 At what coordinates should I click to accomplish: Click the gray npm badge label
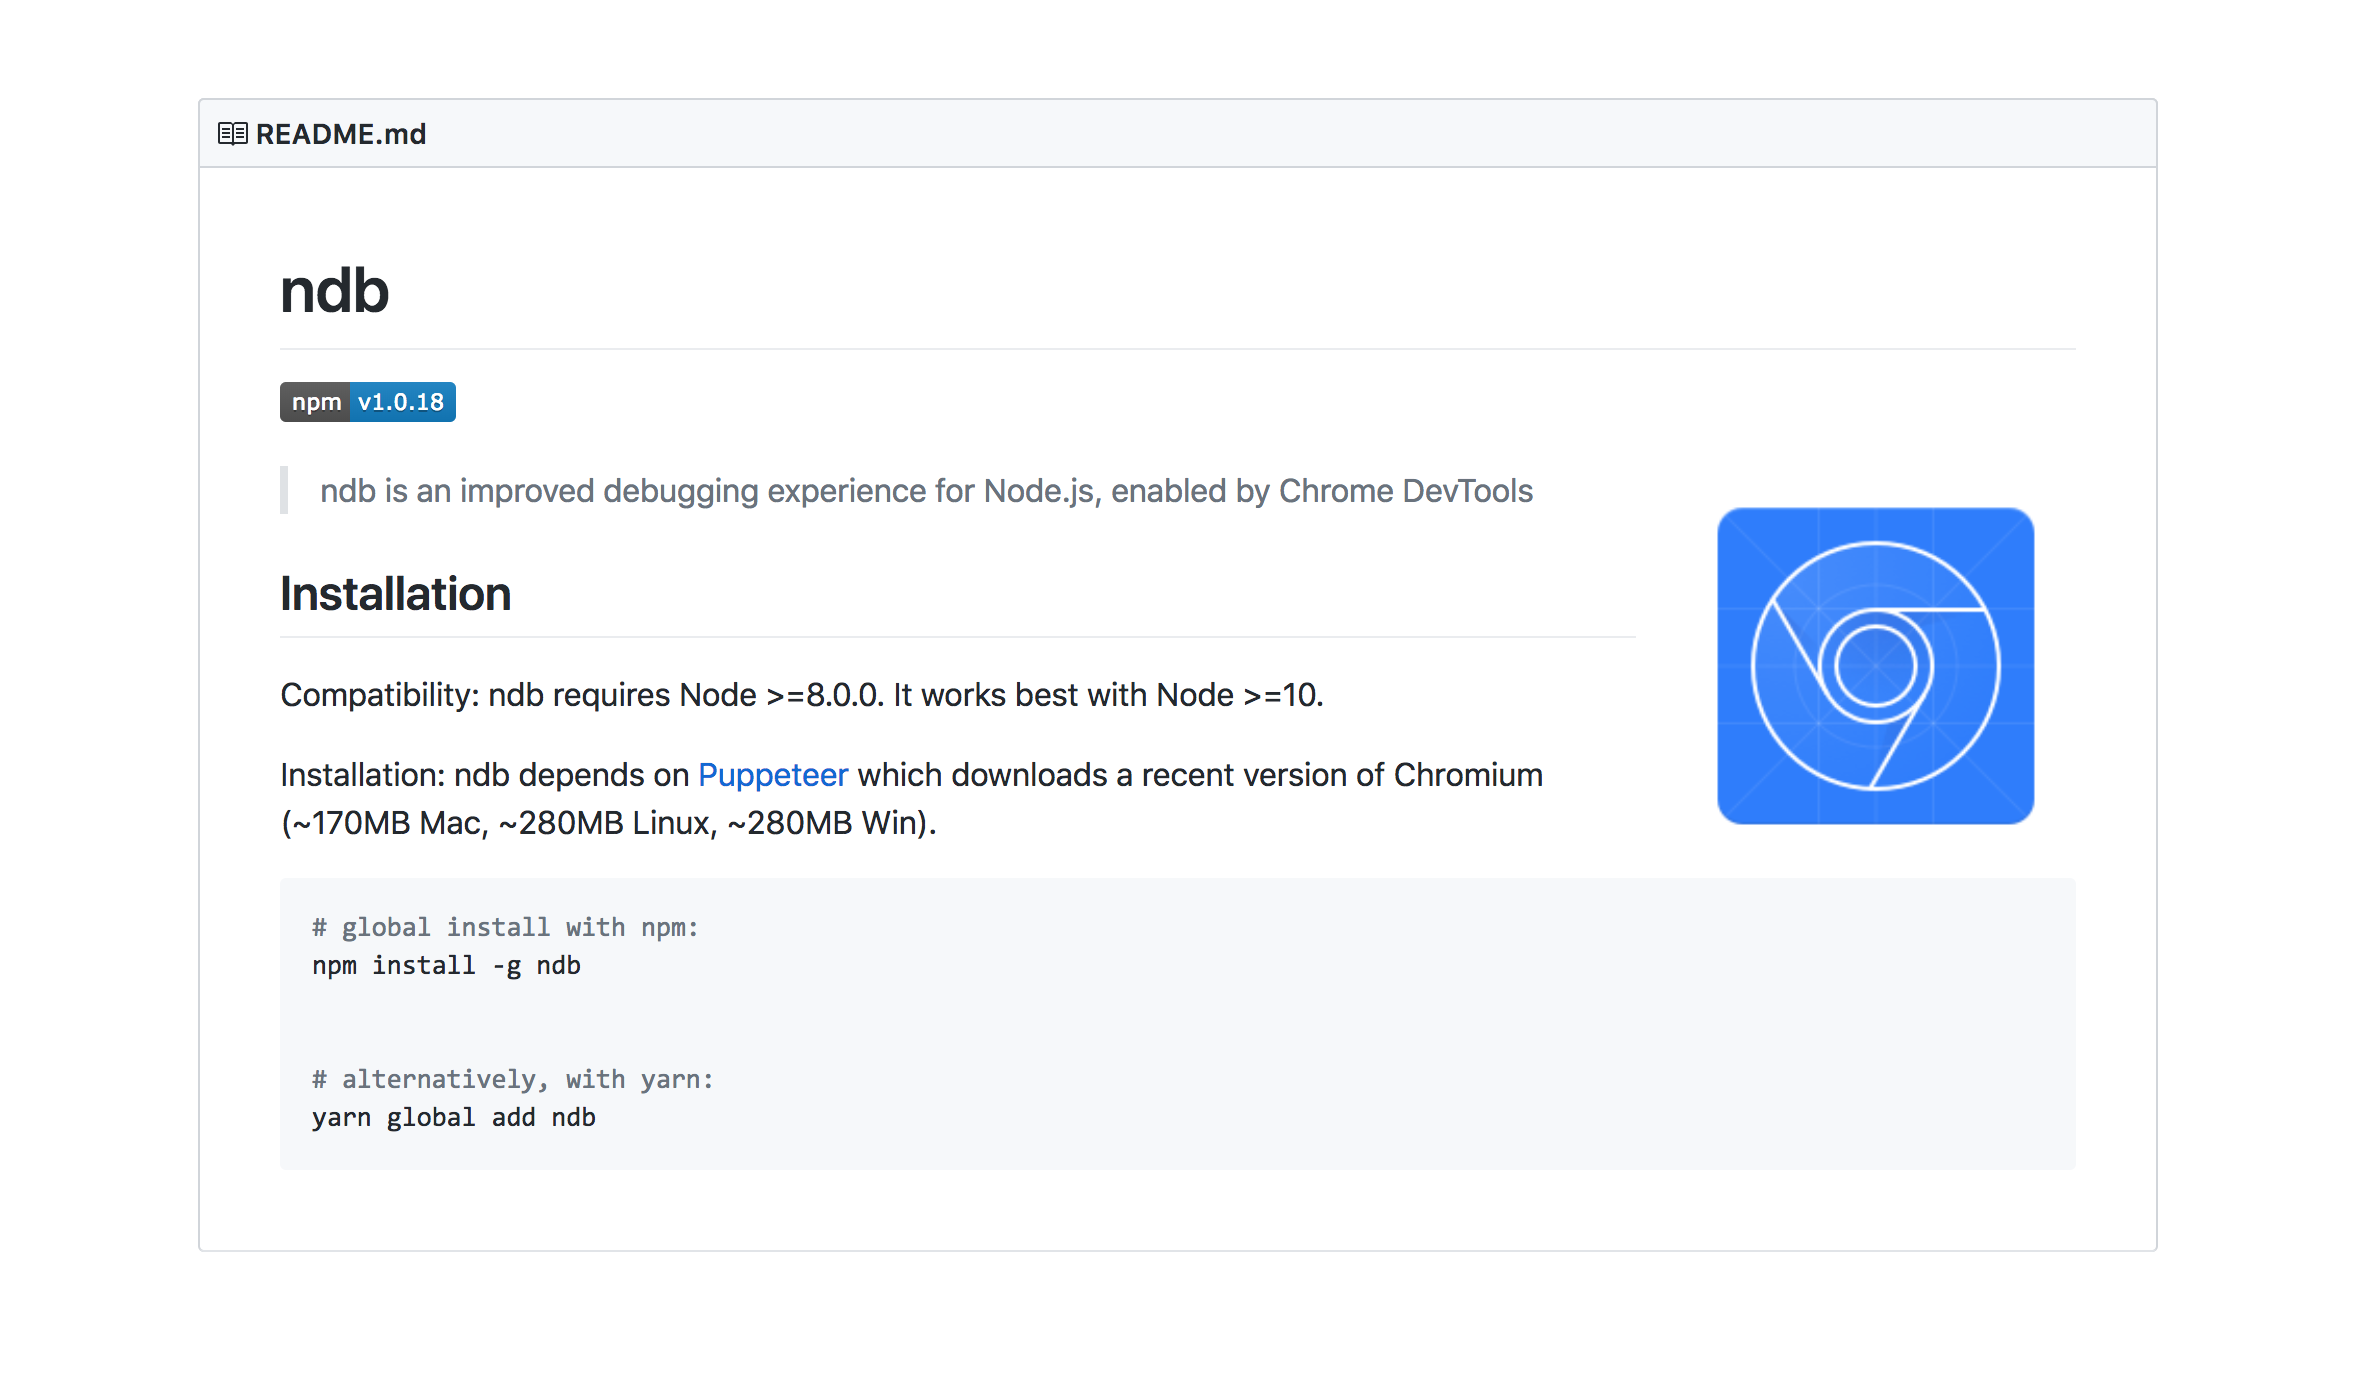[315, 402]
